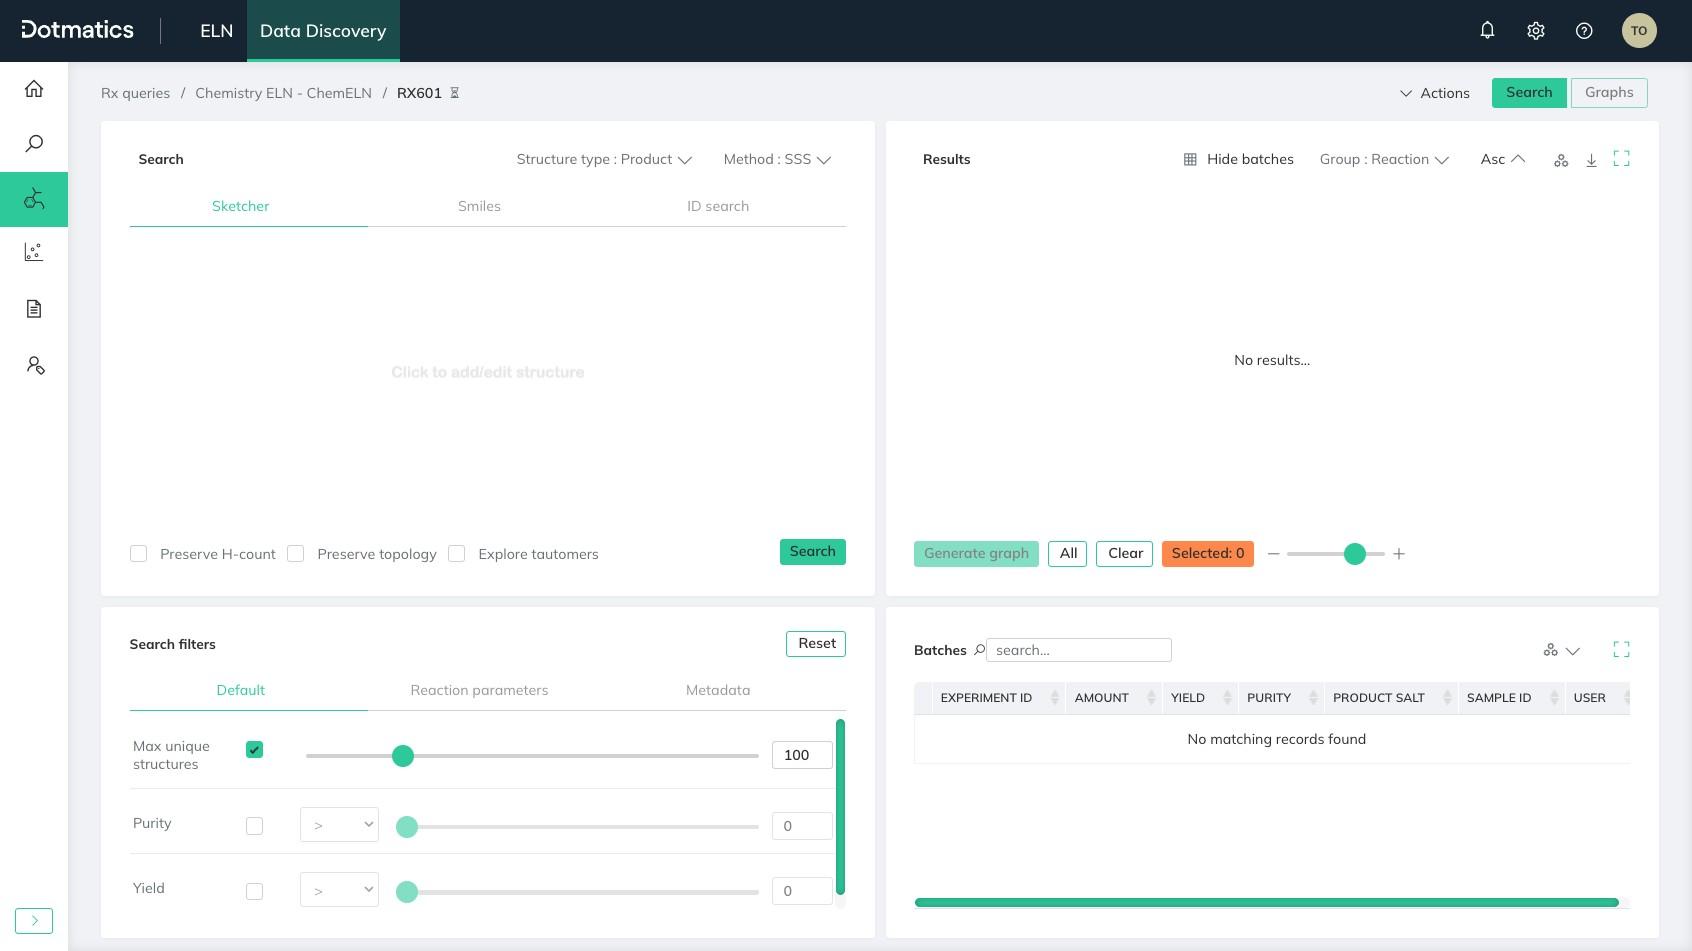Click the Max unique structures slider handle
Viewport: 1692px width, 951px height.
point(403,756)
